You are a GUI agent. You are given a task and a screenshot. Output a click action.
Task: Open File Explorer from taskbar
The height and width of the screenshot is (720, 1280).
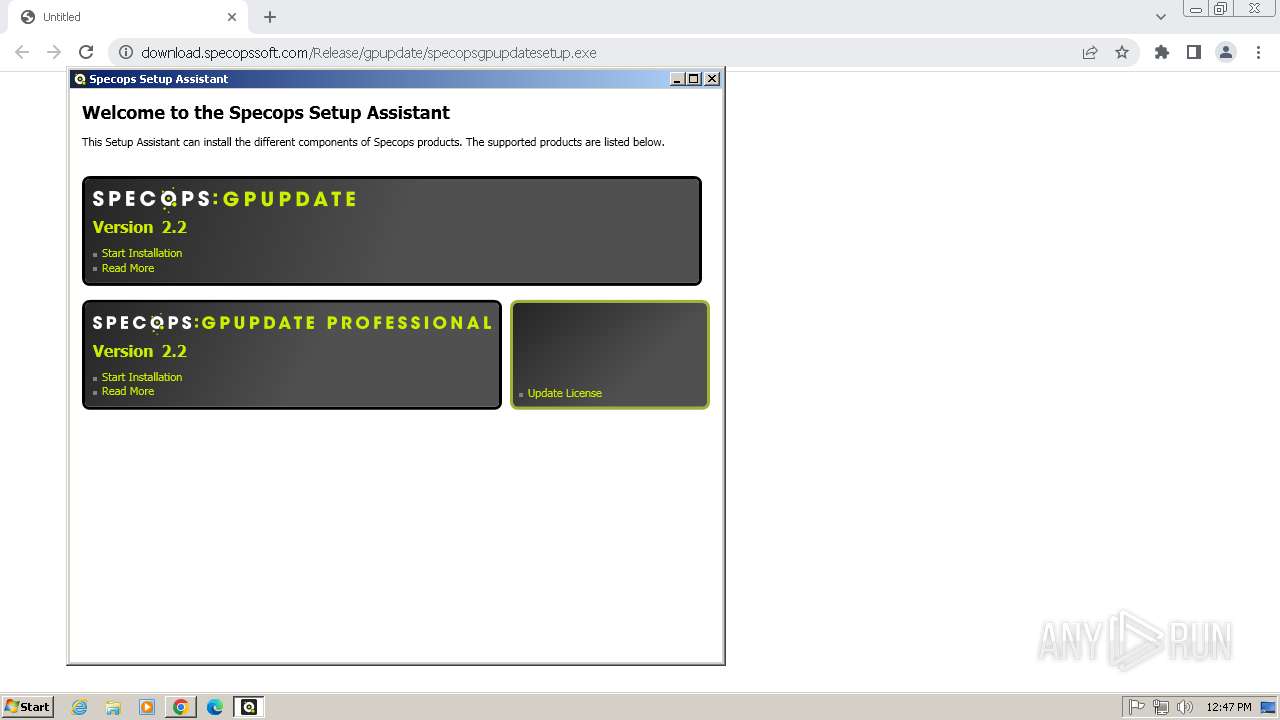coord(113,707)
